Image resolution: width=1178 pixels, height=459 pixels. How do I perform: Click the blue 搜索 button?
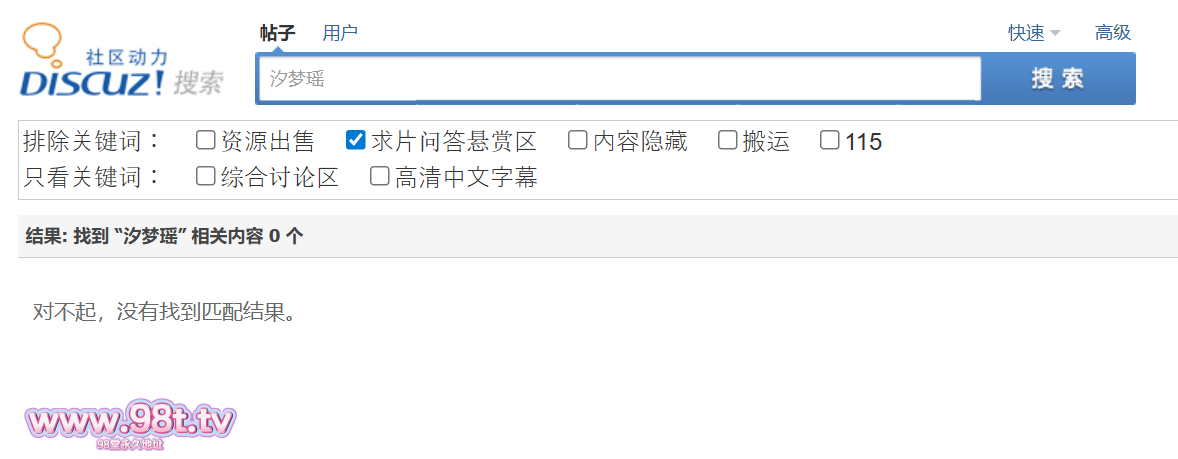tap(1058, 79)
